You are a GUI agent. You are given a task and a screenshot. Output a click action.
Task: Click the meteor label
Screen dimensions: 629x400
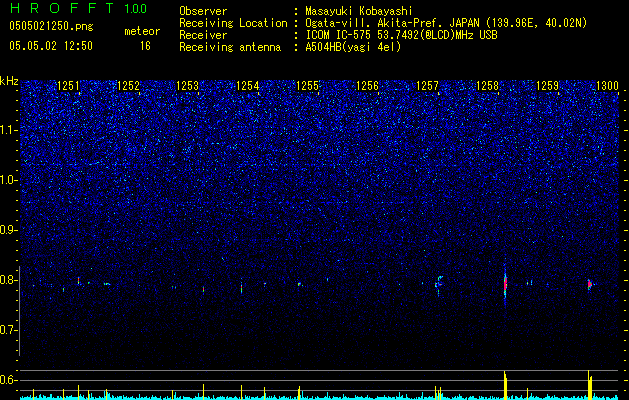(142, 31)
